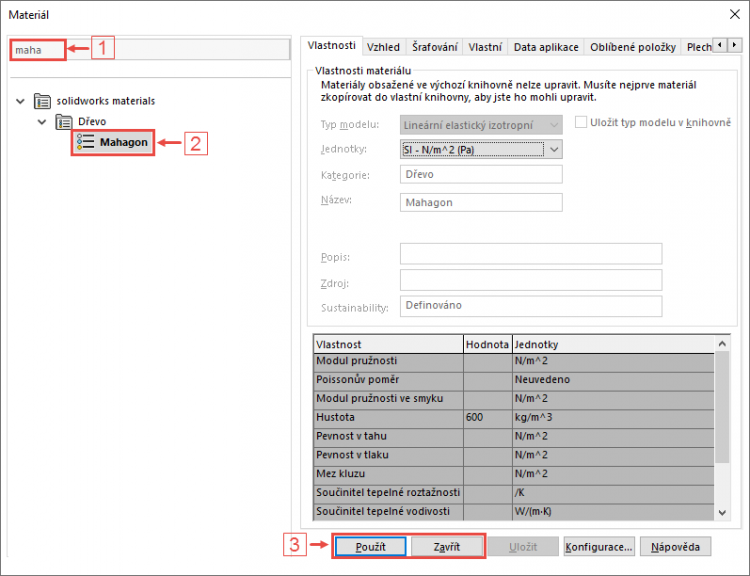Open help with Nápověda button

point(675,547)
